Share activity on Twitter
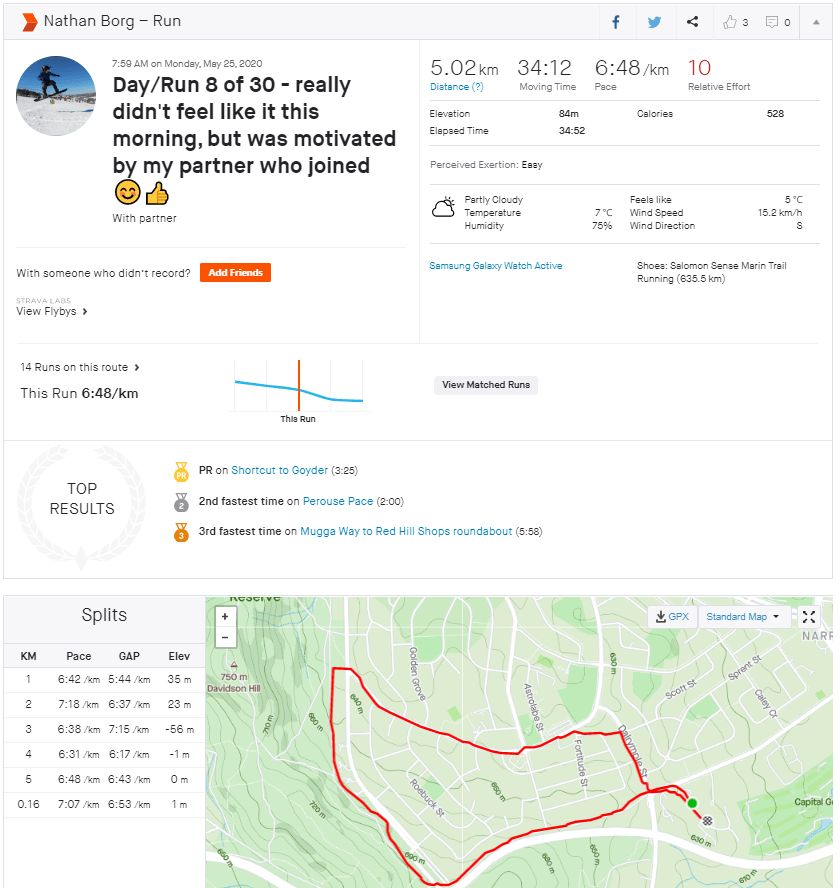This screenshot has width=840, height=888. [654, 22]
